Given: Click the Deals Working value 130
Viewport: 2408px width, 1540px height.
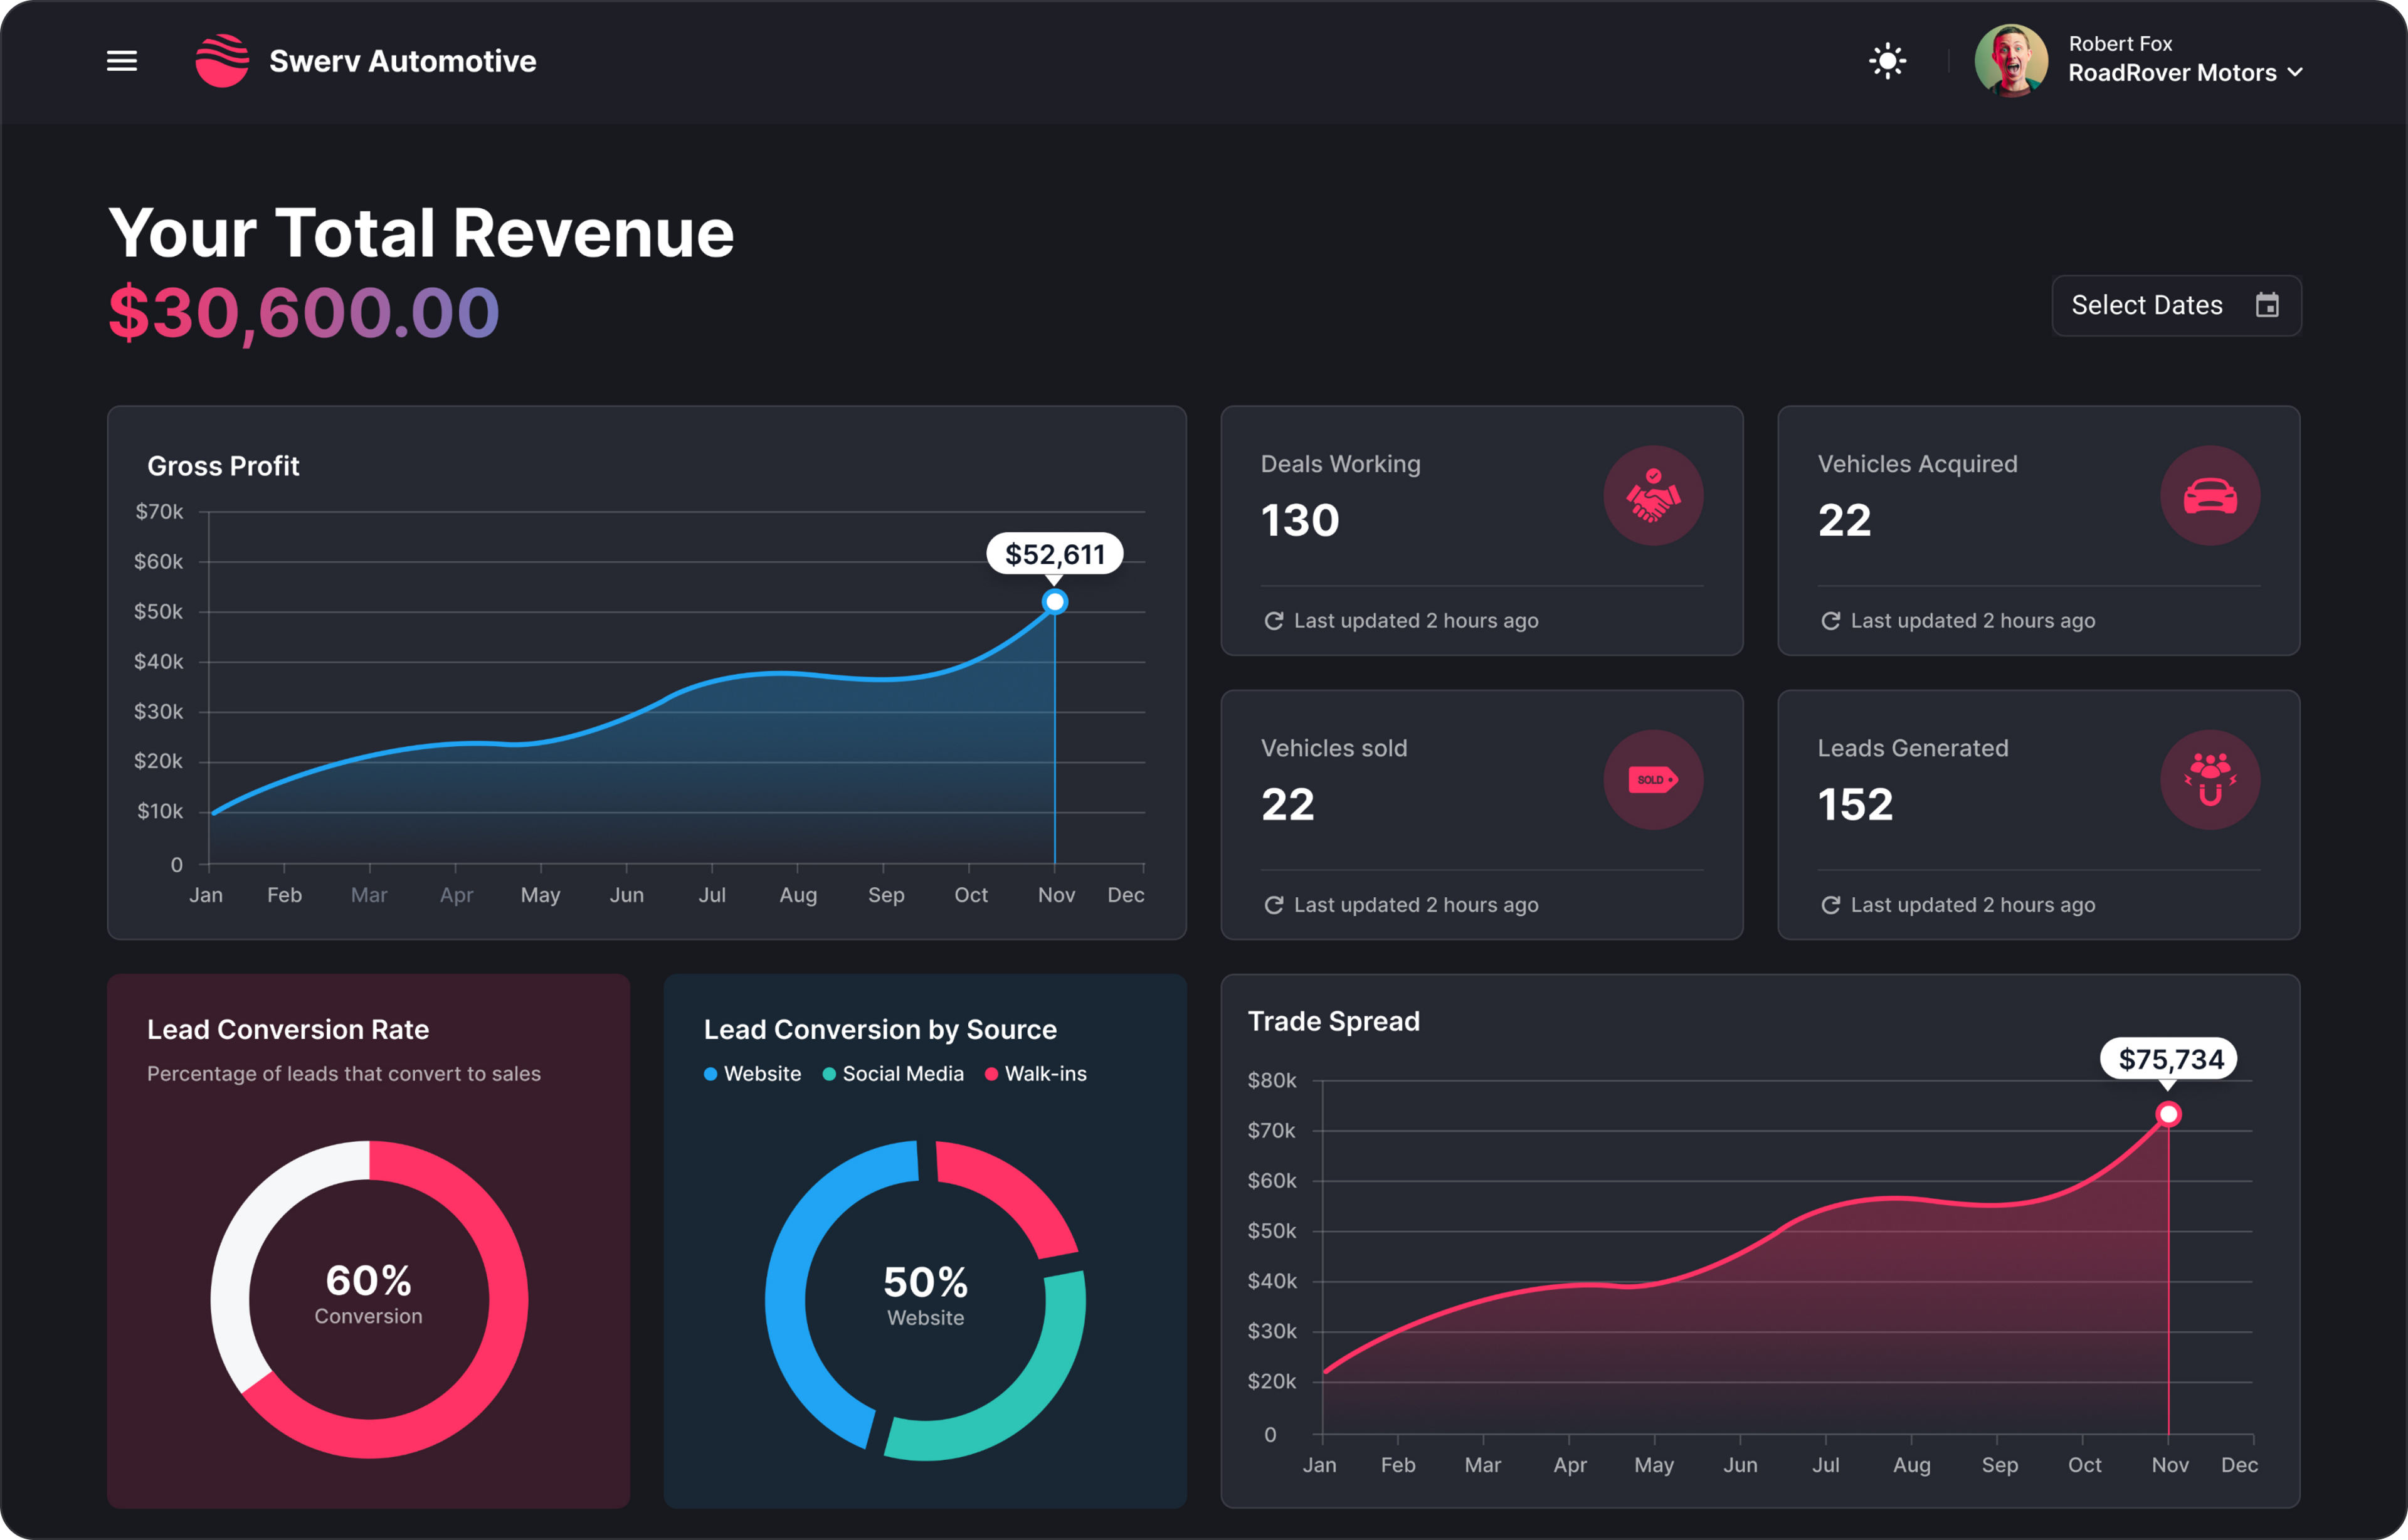Looking at the screenshot, I should tap(1300, 521).
